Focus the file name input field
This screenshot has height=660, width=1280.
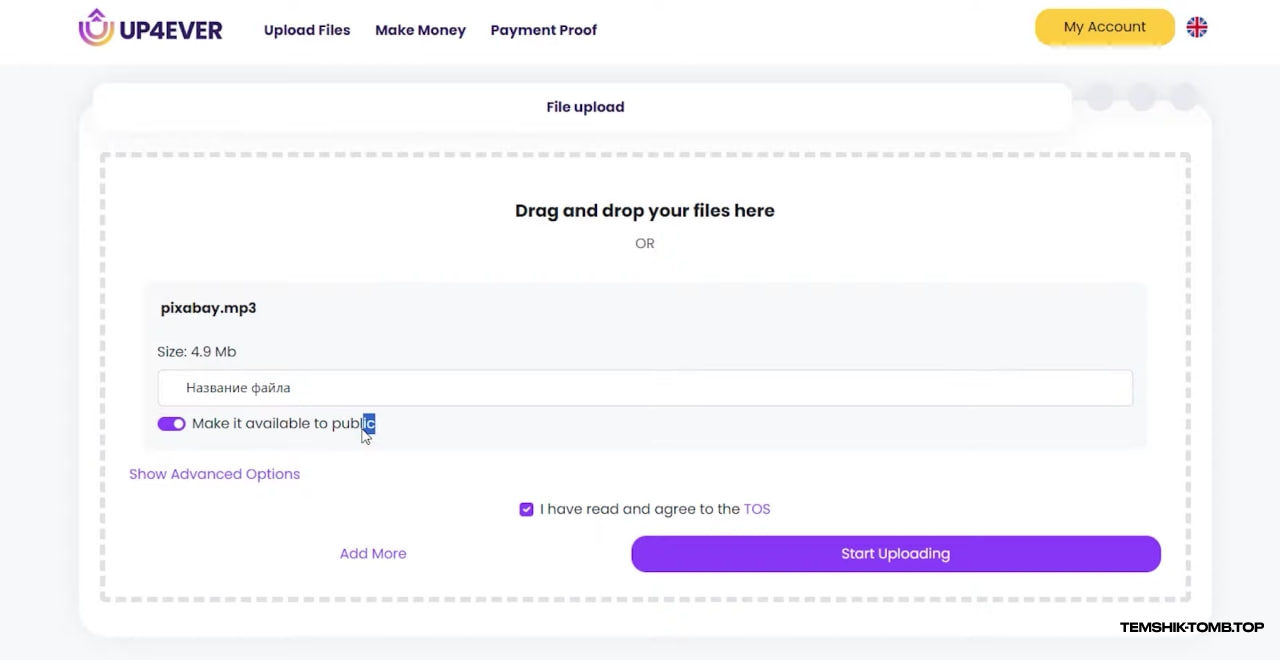click(x=645, y=388)
